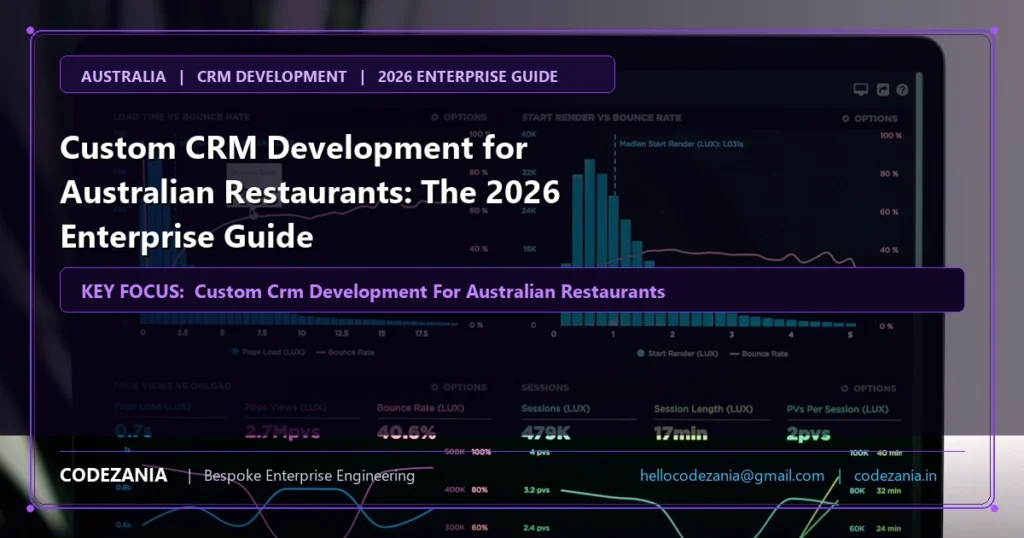1024x538 pixels.
Task: Click the 479K sessions value
Action: [x=545, y=433]
